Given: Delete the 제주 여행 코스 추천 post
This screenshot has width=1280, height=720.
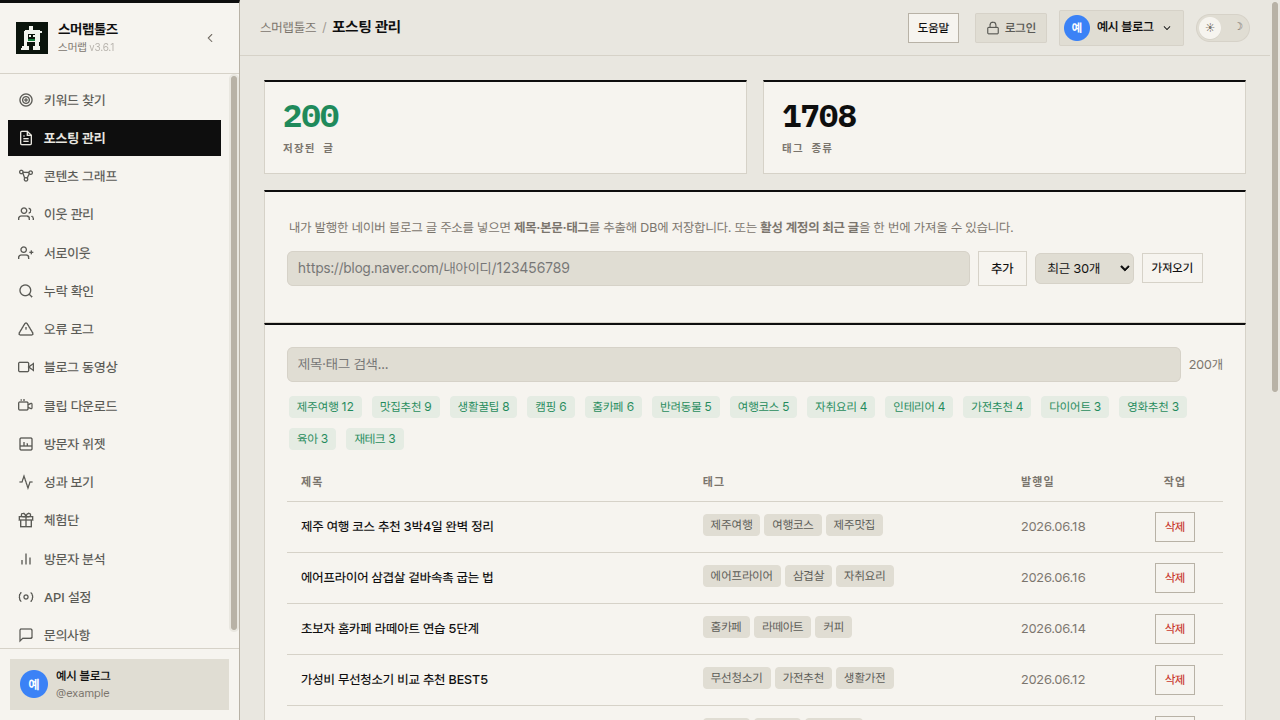Looking at the screenshot, I should (x=1174, y=527).
